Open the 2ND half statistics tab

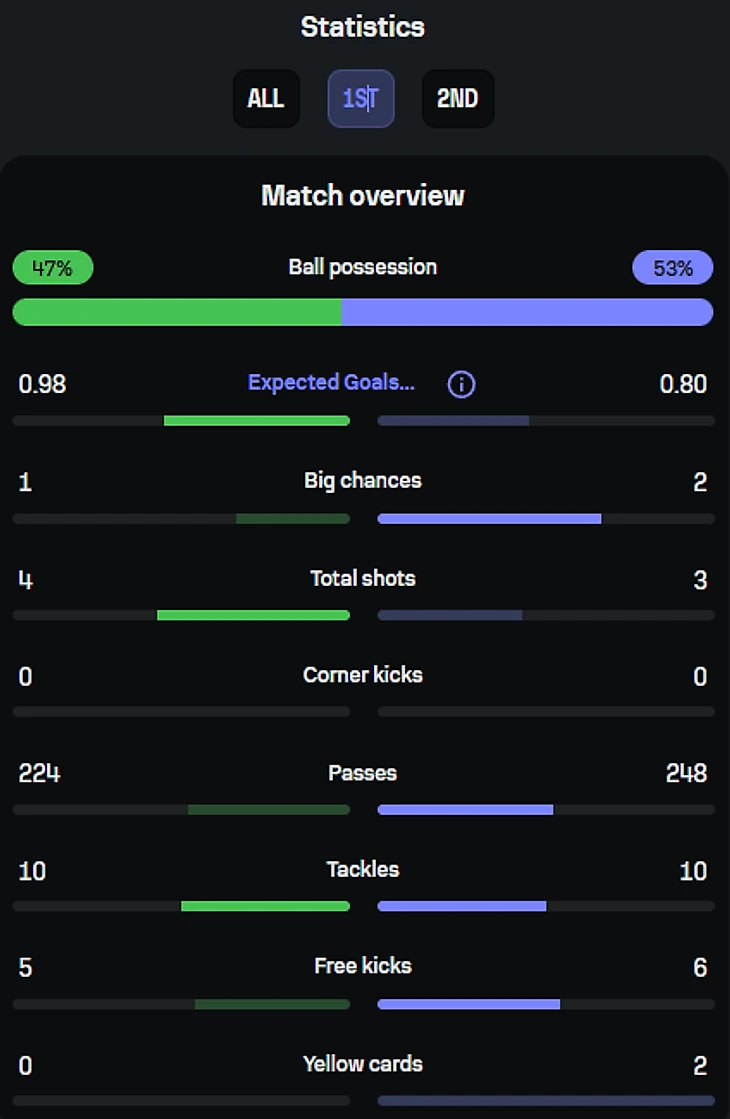click(x=457, y=99)
